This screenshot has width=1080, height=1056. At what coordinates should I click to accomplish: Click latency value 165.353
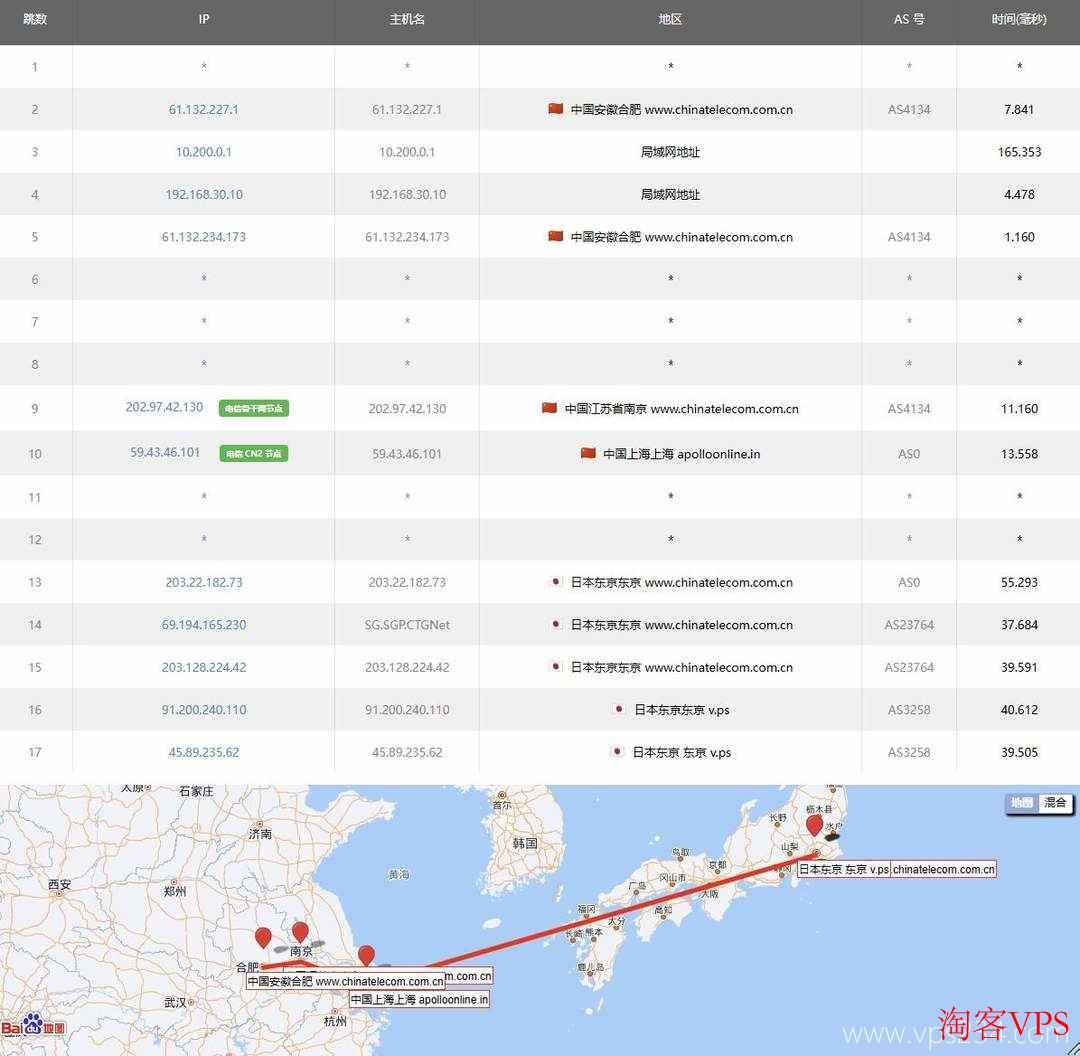(x=1019, y=152)
